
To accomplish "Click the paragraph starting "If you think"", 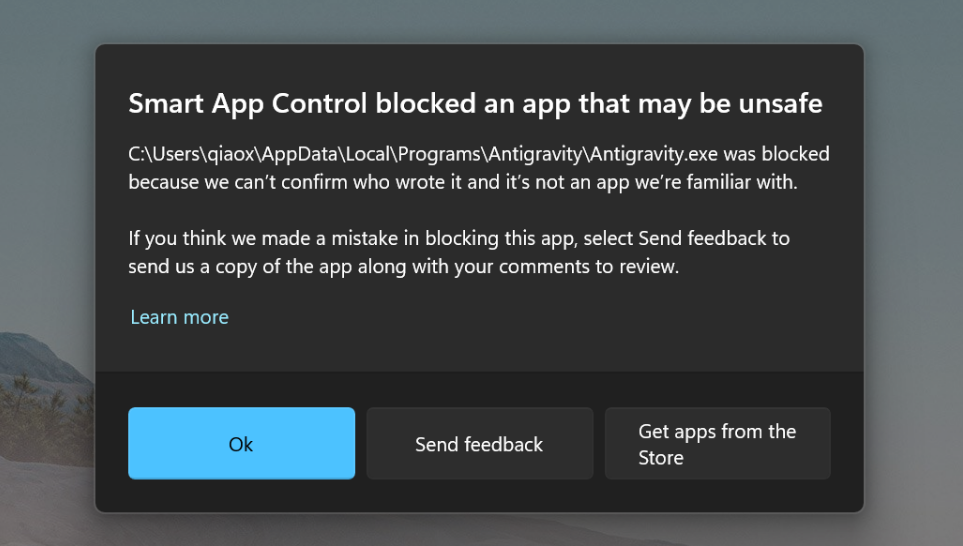I will click(x=458, y=253).
